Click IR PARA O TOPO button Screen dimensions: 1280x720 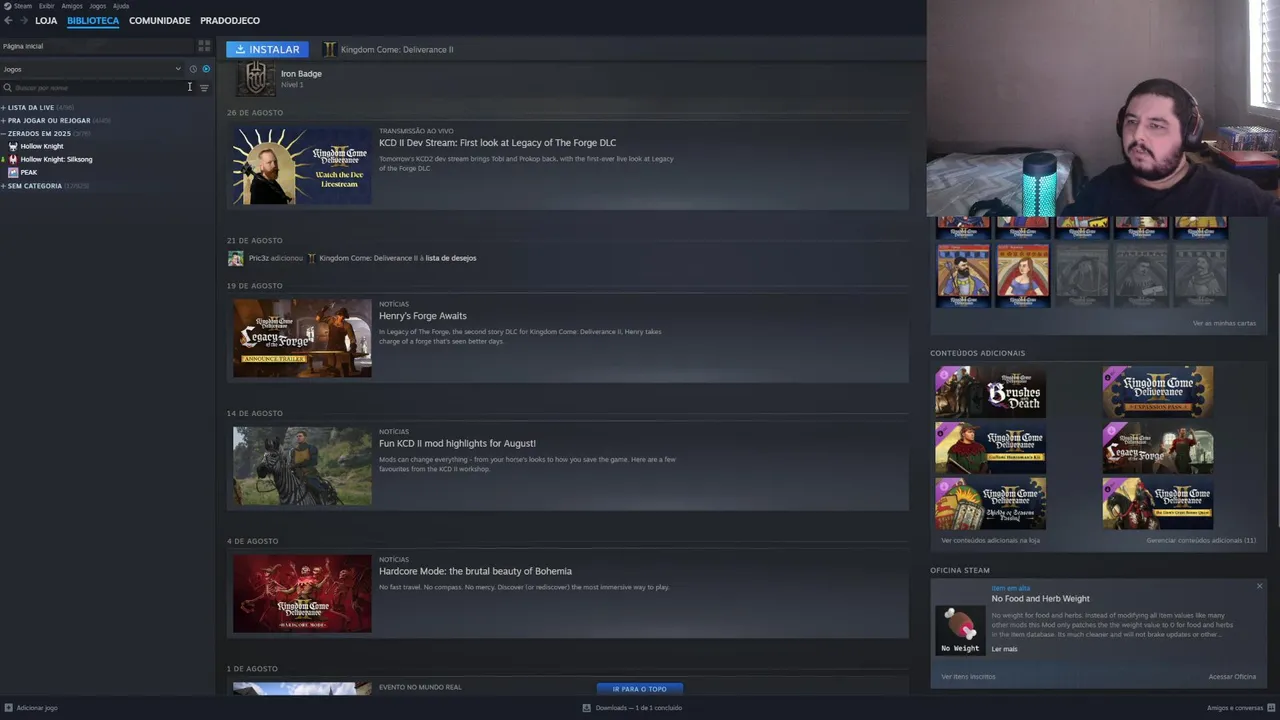tap(640, 689)
